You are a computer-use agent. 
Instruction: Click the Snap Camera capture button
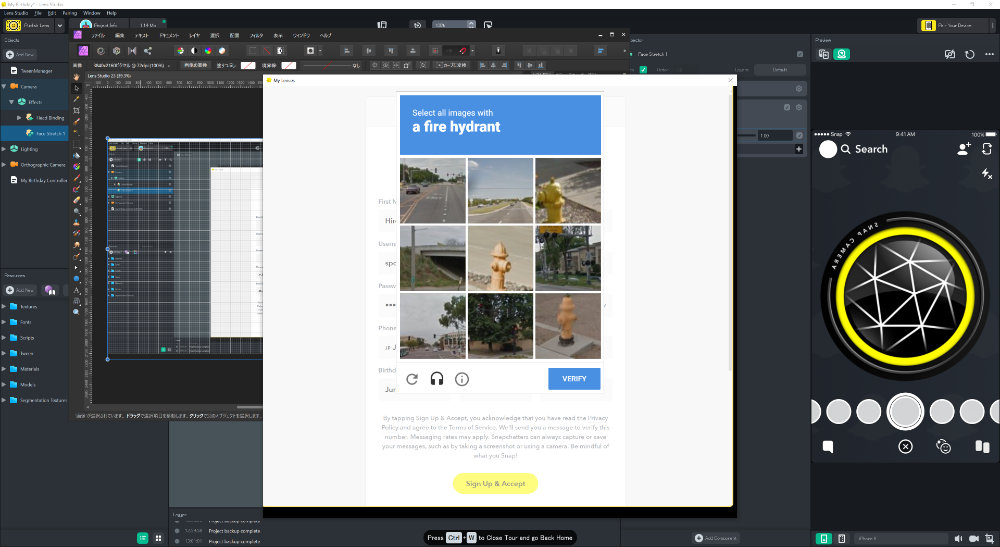[905, 412]
